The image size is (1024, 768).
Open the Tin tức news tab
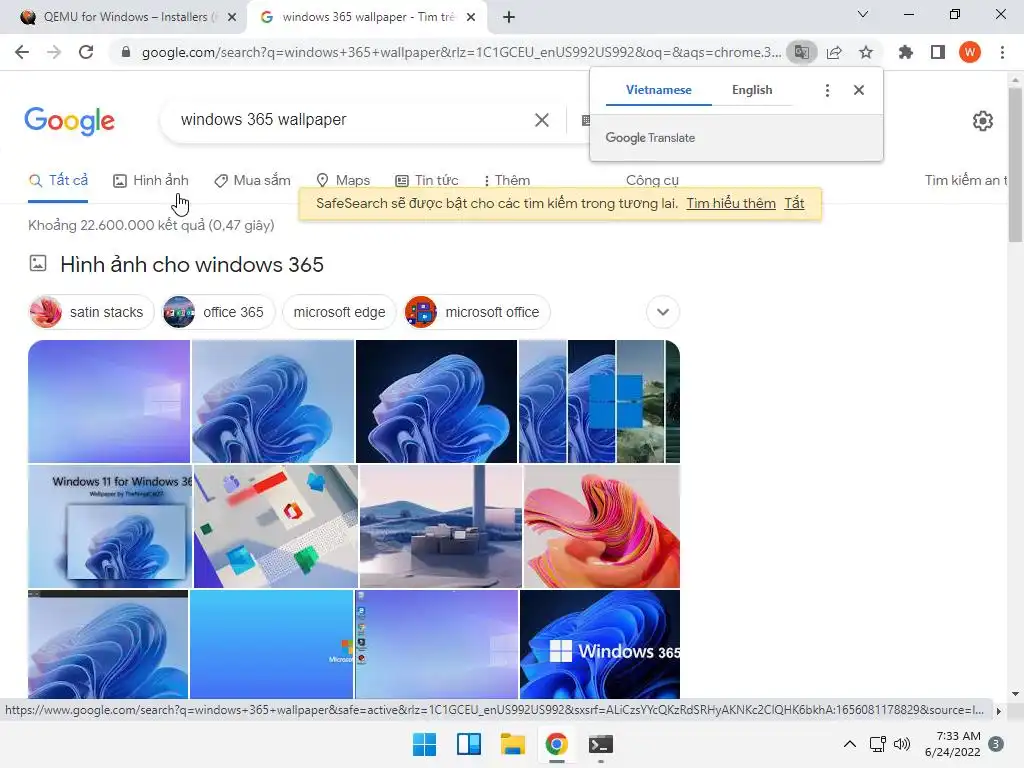427,180
